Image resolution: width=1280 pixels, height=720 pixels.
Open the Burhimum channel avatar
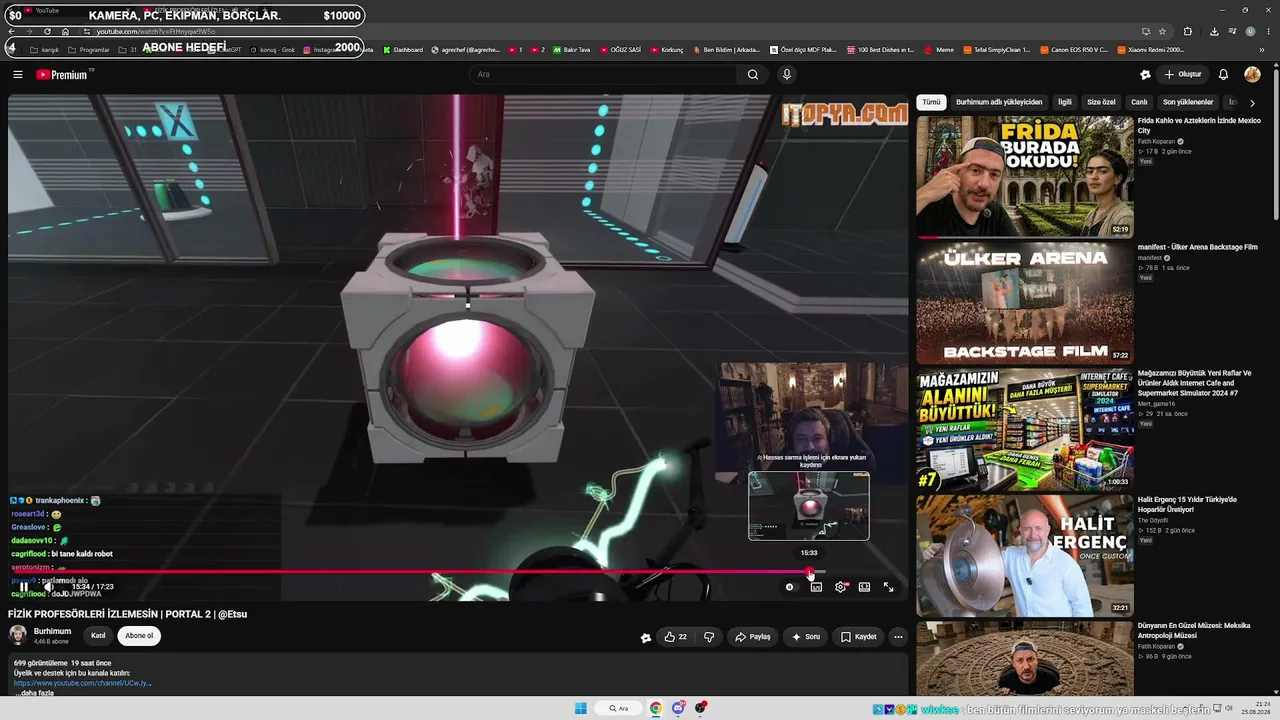coord(18,635)
